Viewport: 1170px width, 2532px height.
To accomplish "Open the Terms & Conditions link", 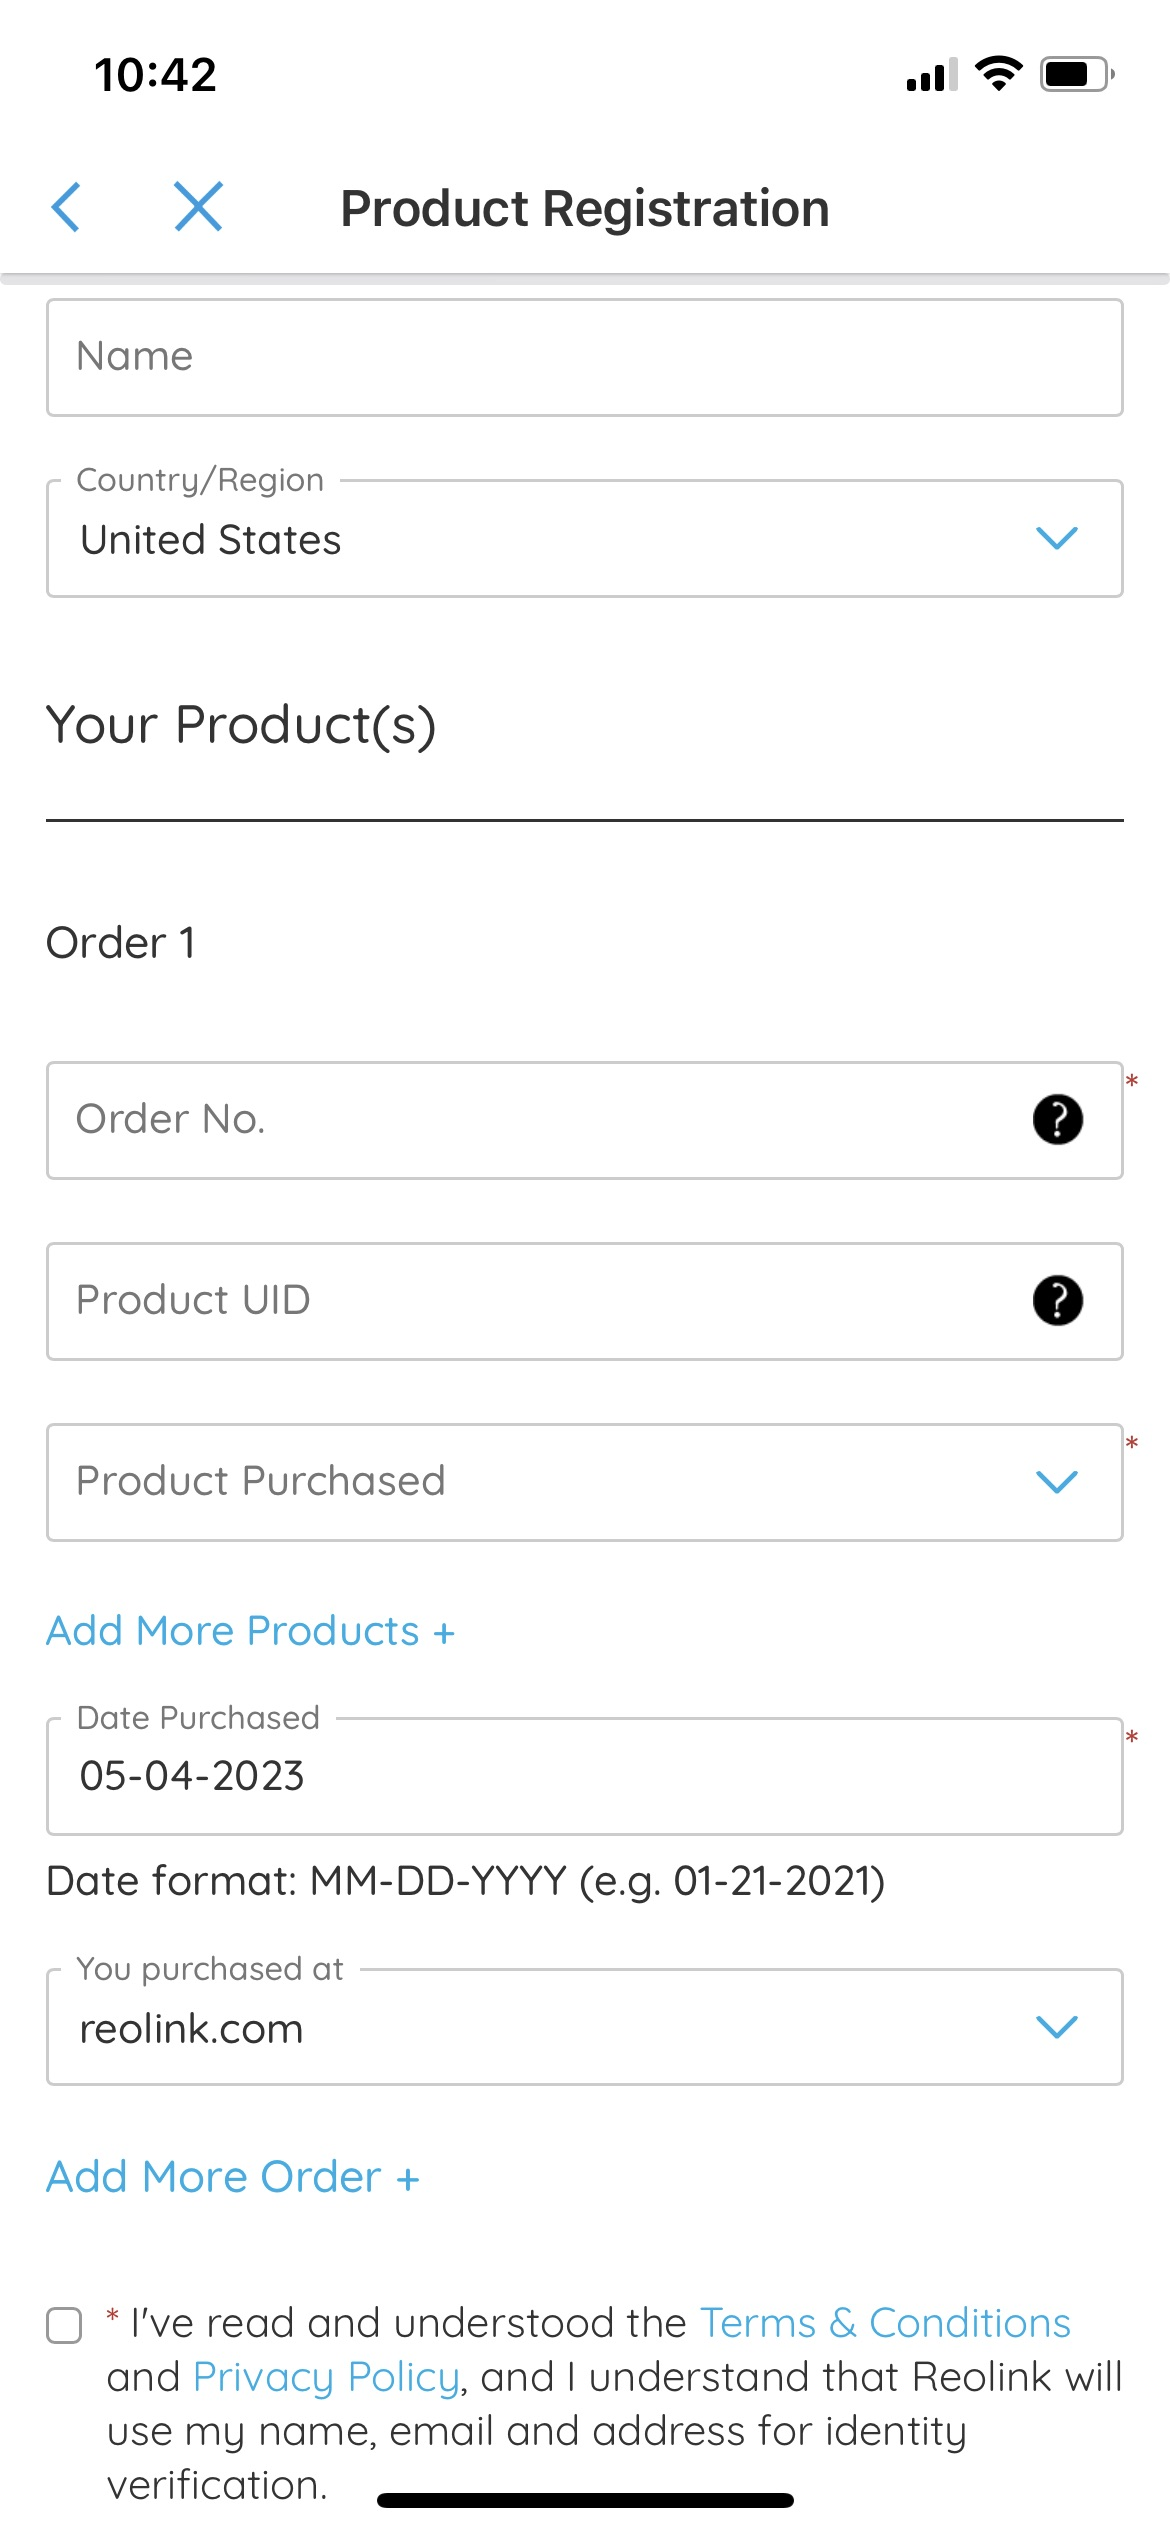I will (x=885, y=2323).
